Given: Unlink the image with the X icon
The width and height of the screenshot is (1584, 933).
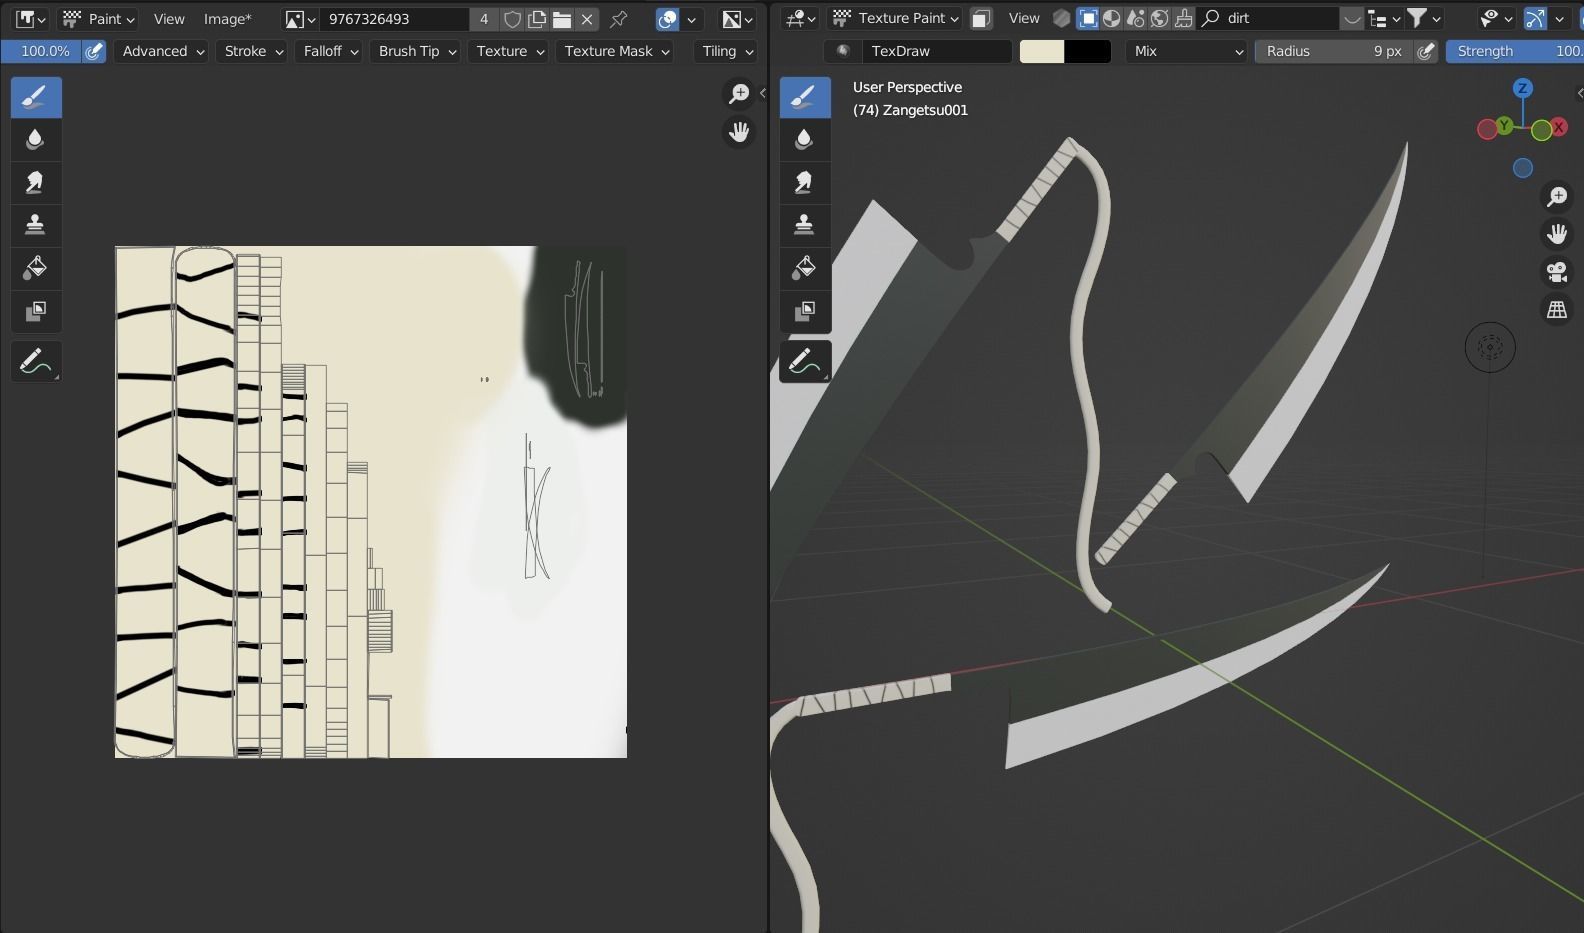Looking at the screenshot, I should (x=587, y=19).
